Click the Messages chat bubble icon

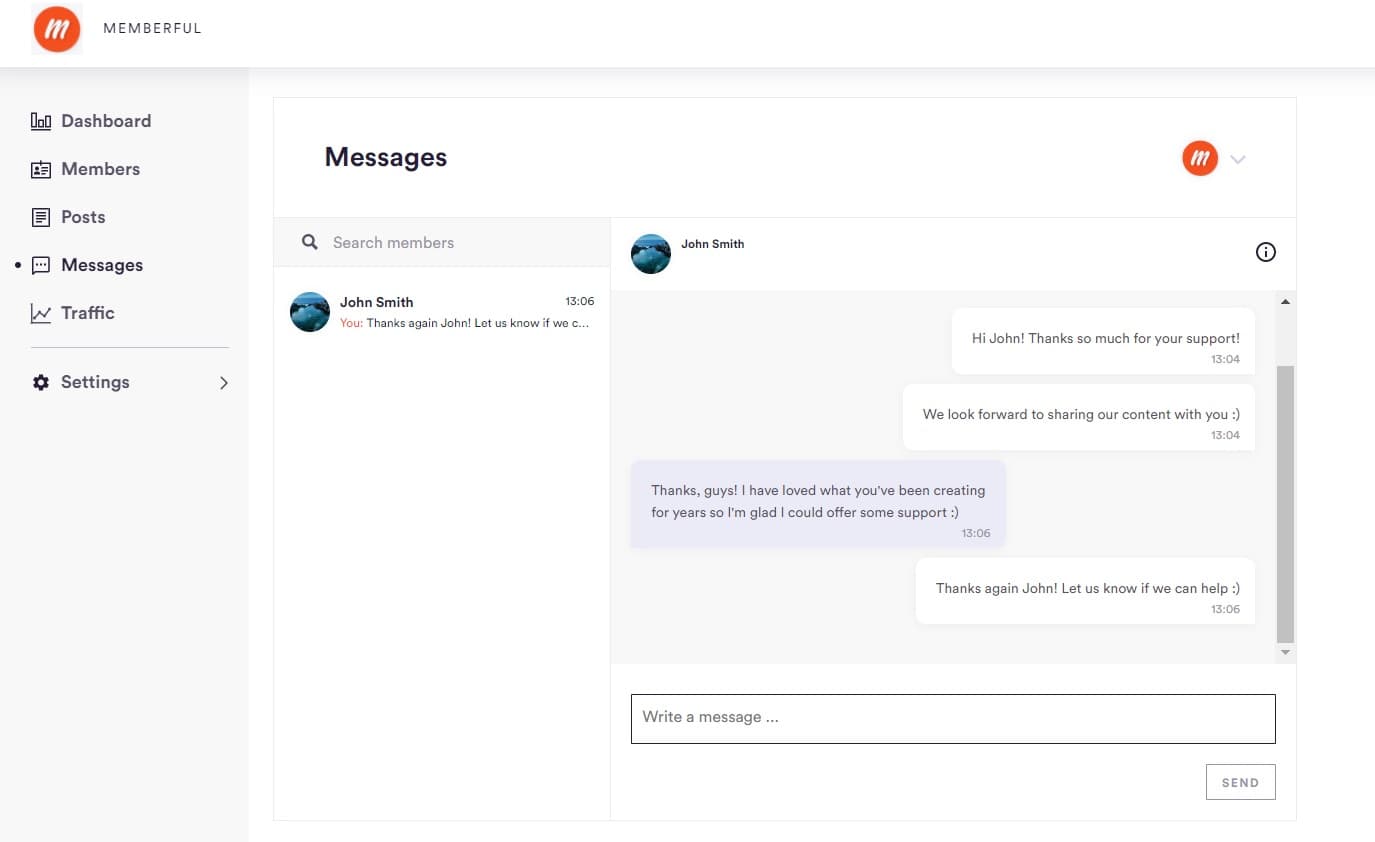click(41, 265)
